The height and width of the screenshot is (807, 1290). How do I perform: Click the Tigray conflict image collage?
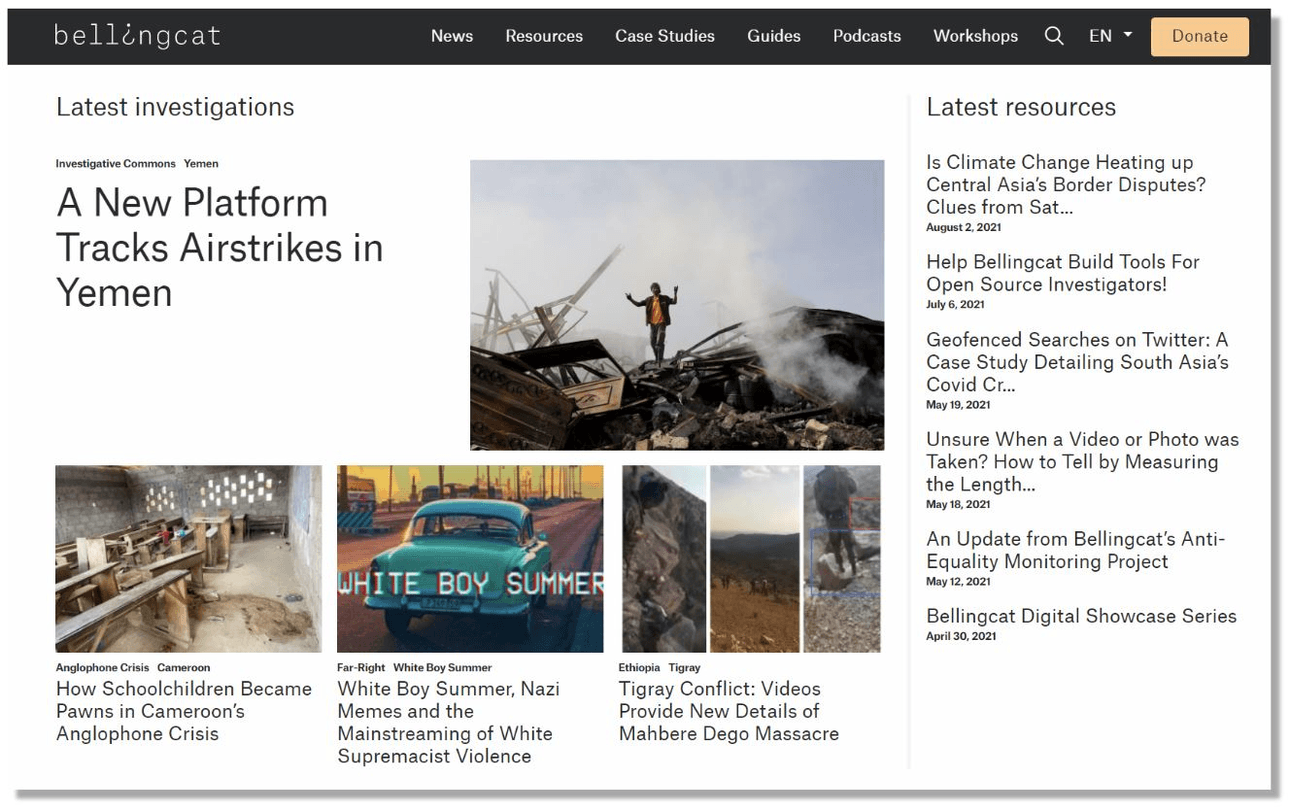click(x=751, y=558)
